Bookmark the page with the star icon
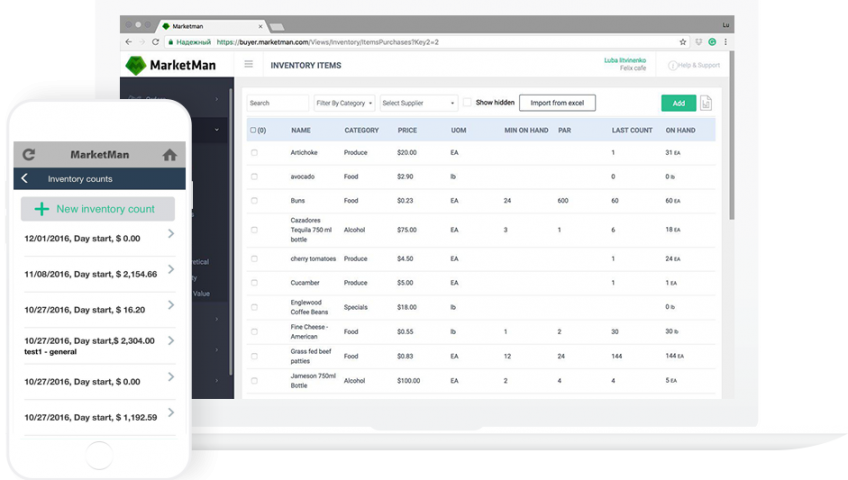Screen dimensions: 848x480 coord(683,42)
